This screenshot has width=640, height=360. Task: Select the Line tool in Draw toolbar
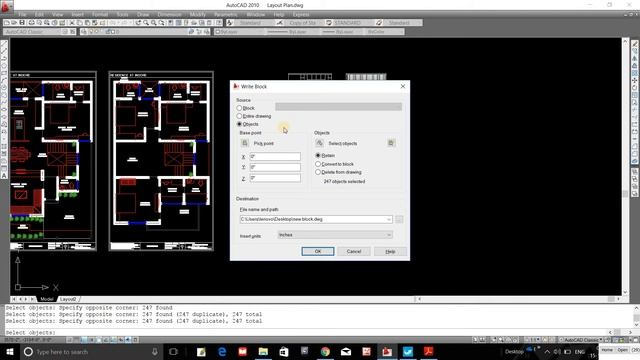[x=4, y=44]
